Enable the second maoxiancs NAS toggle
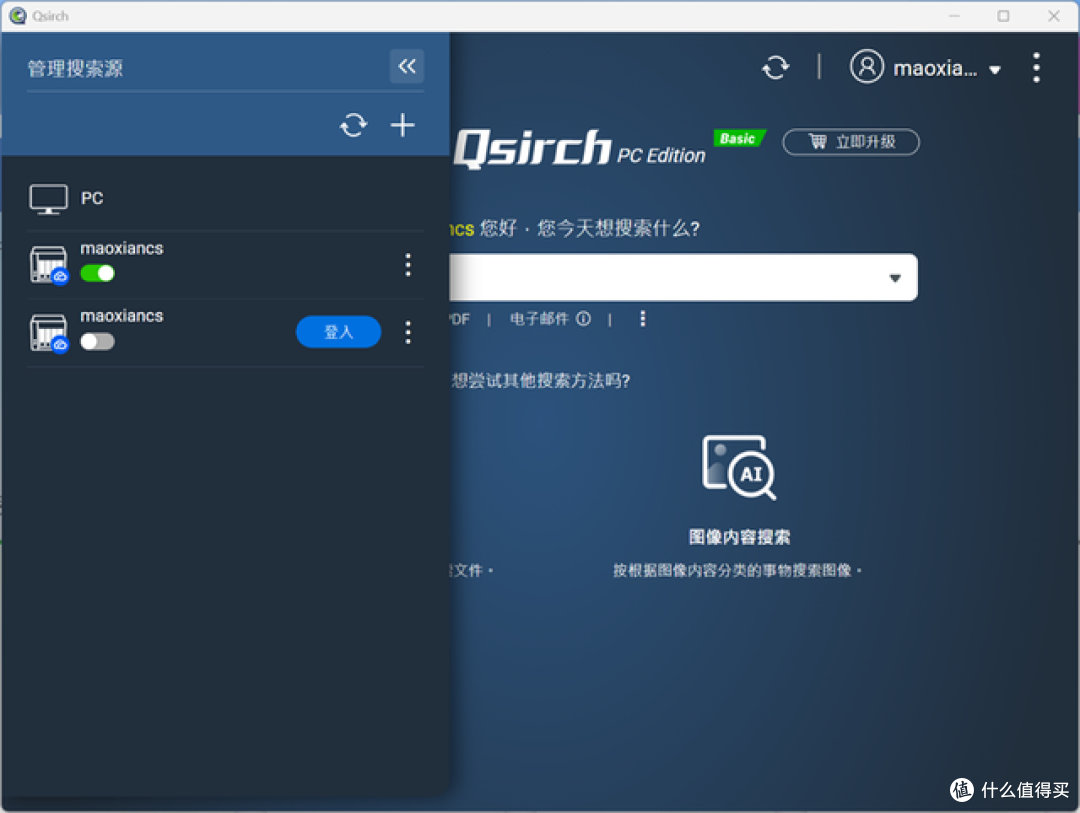The width and height of the screenshot is (1080, 813). point(97,342)
